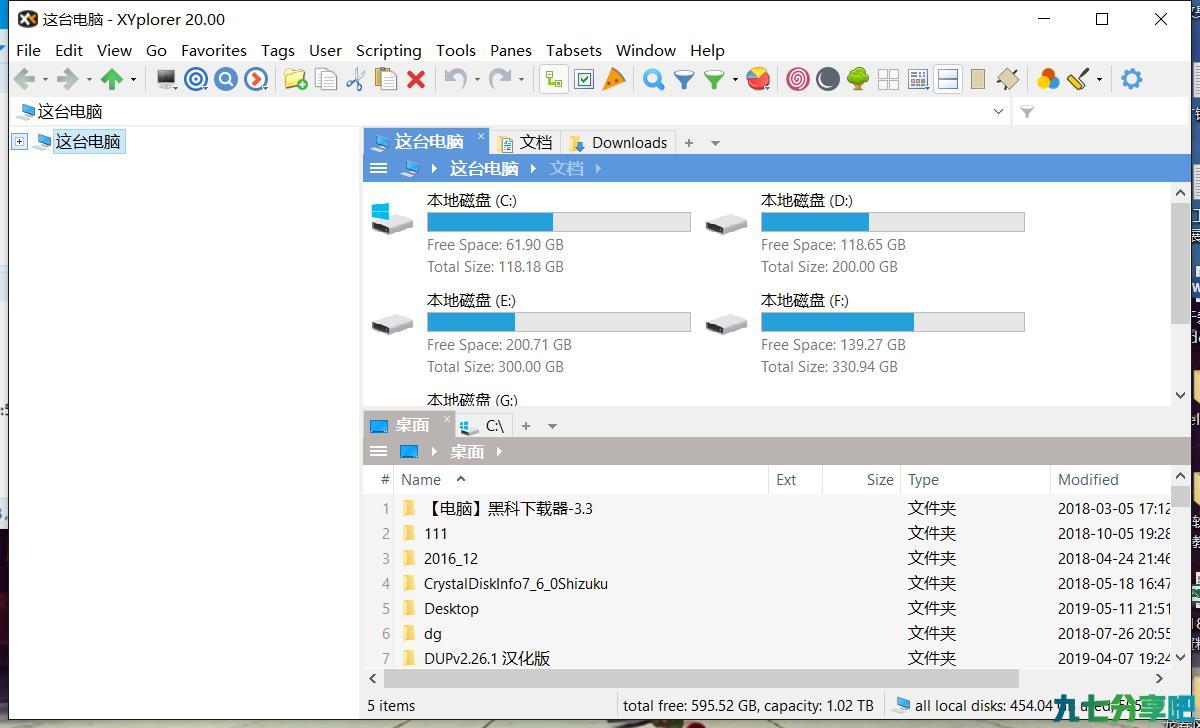Click the scissors Cut icon

[355, 79]
